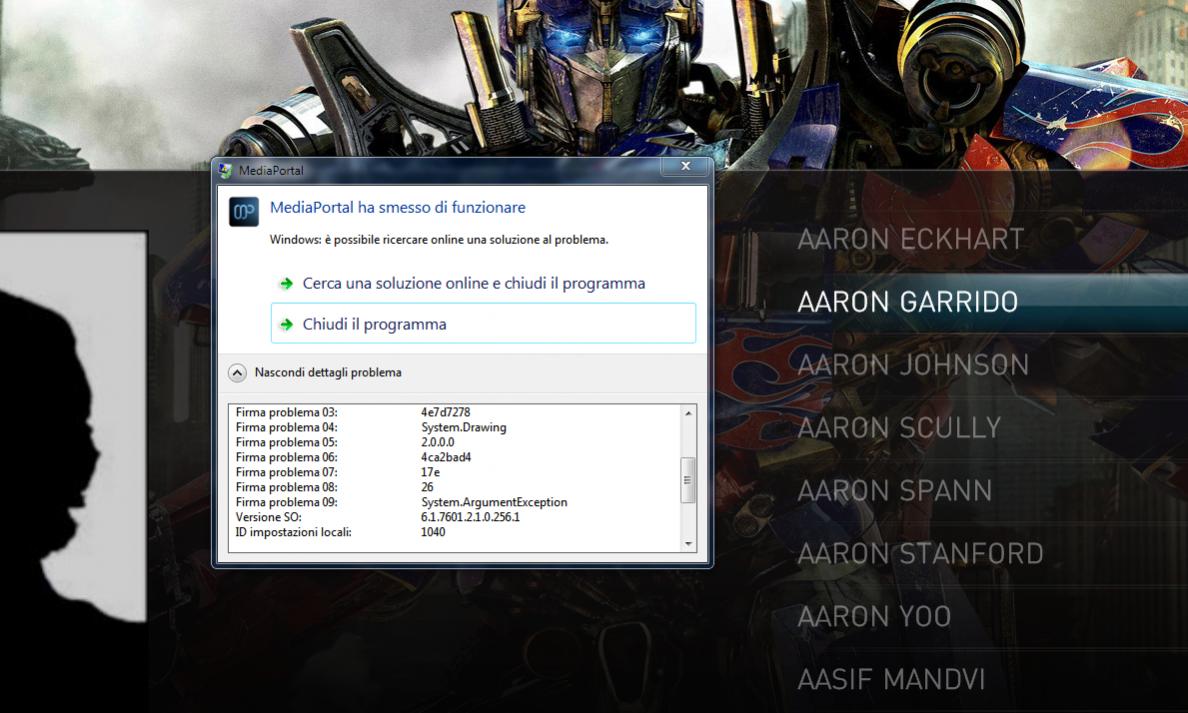Click the details scrollbar up arrow
1188x713 pixels.
pyautogui.click(x=687, y=413)
